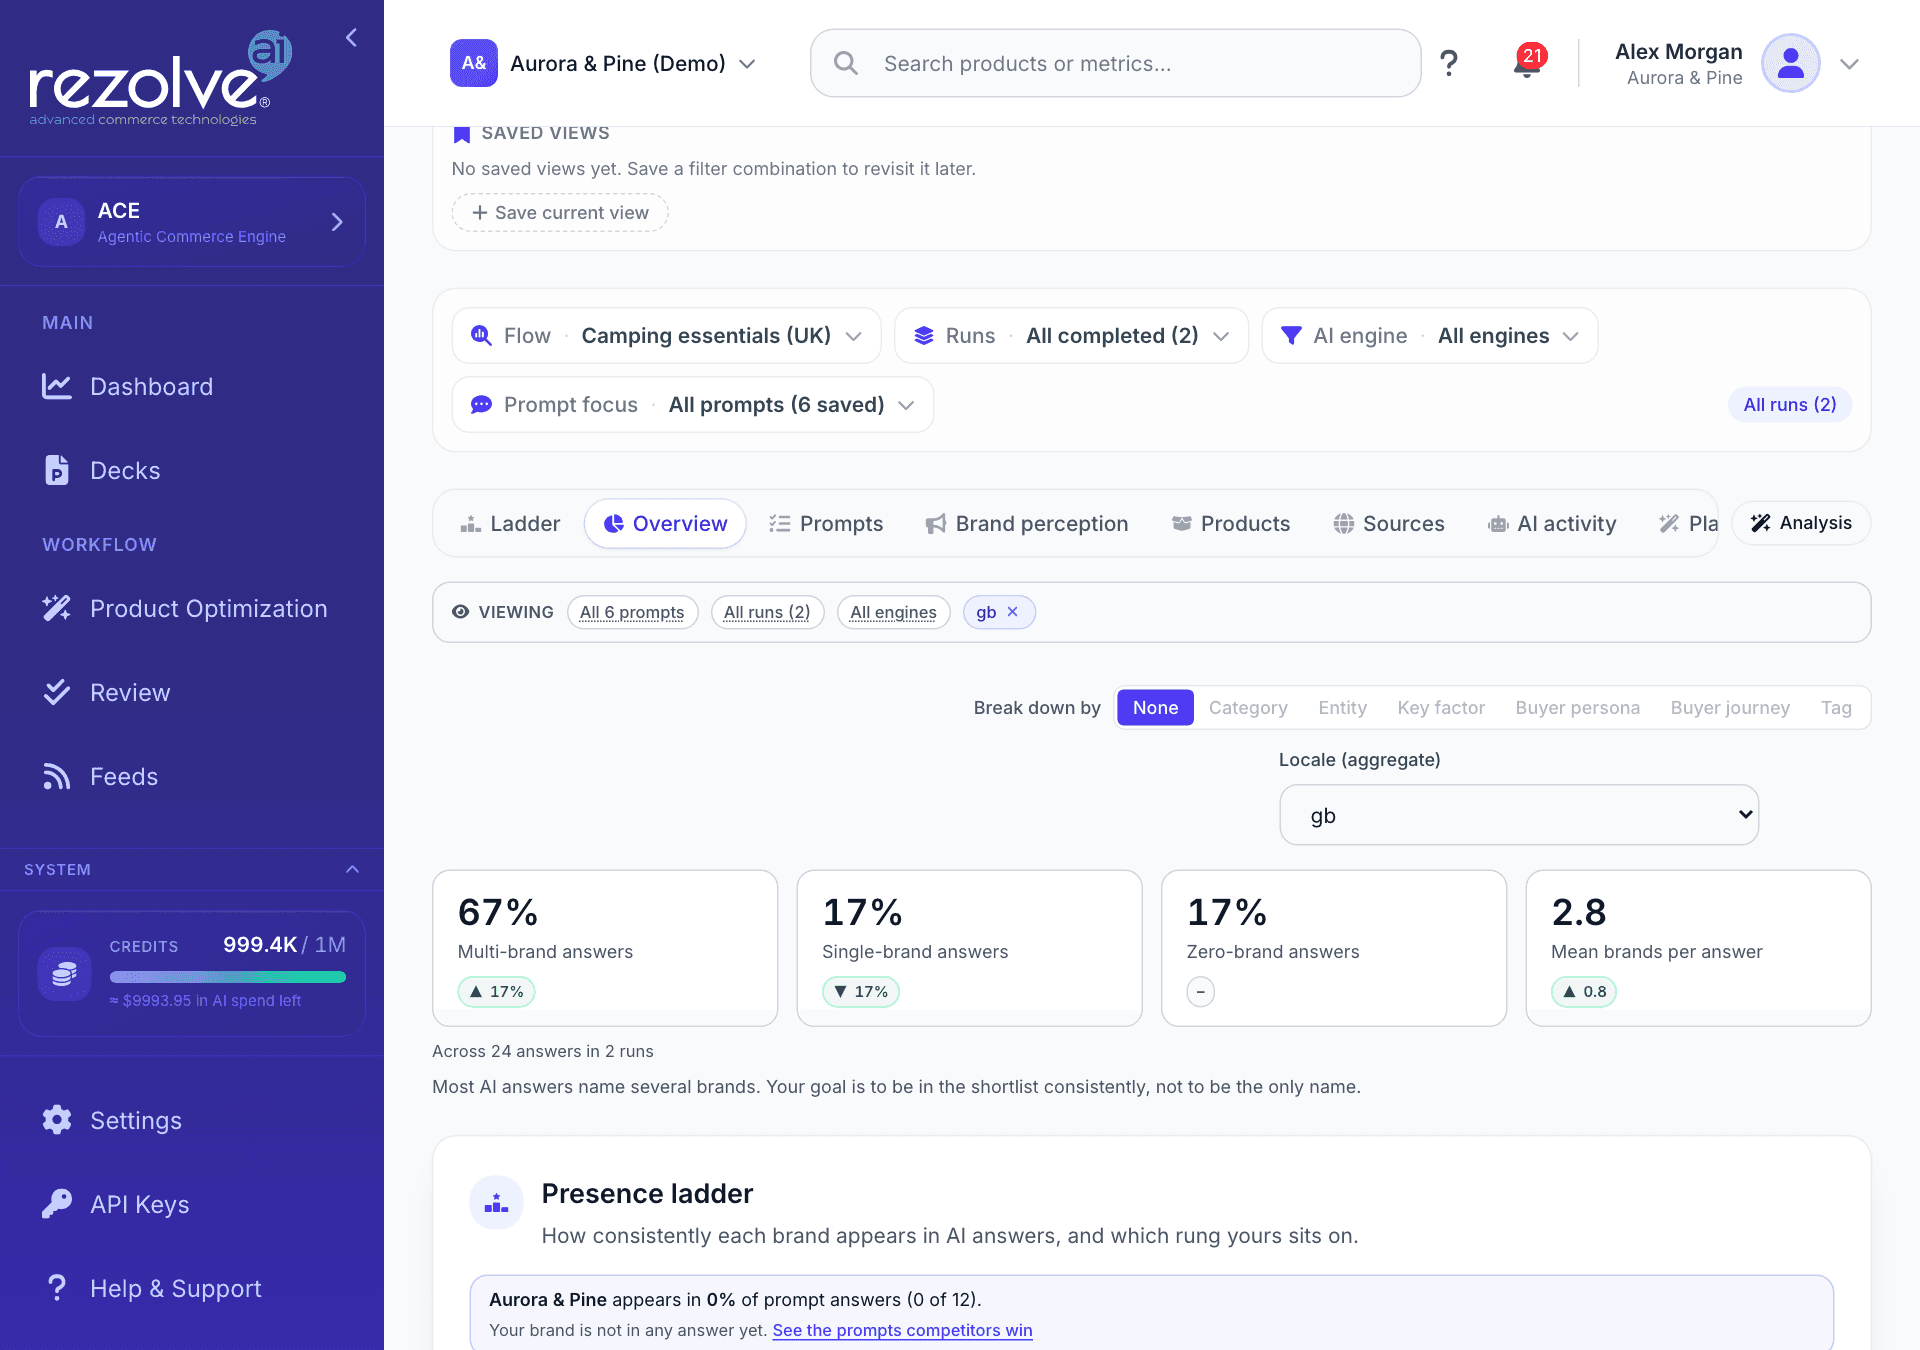
Task: Click the Decks document icon
Action: (57, 471)
